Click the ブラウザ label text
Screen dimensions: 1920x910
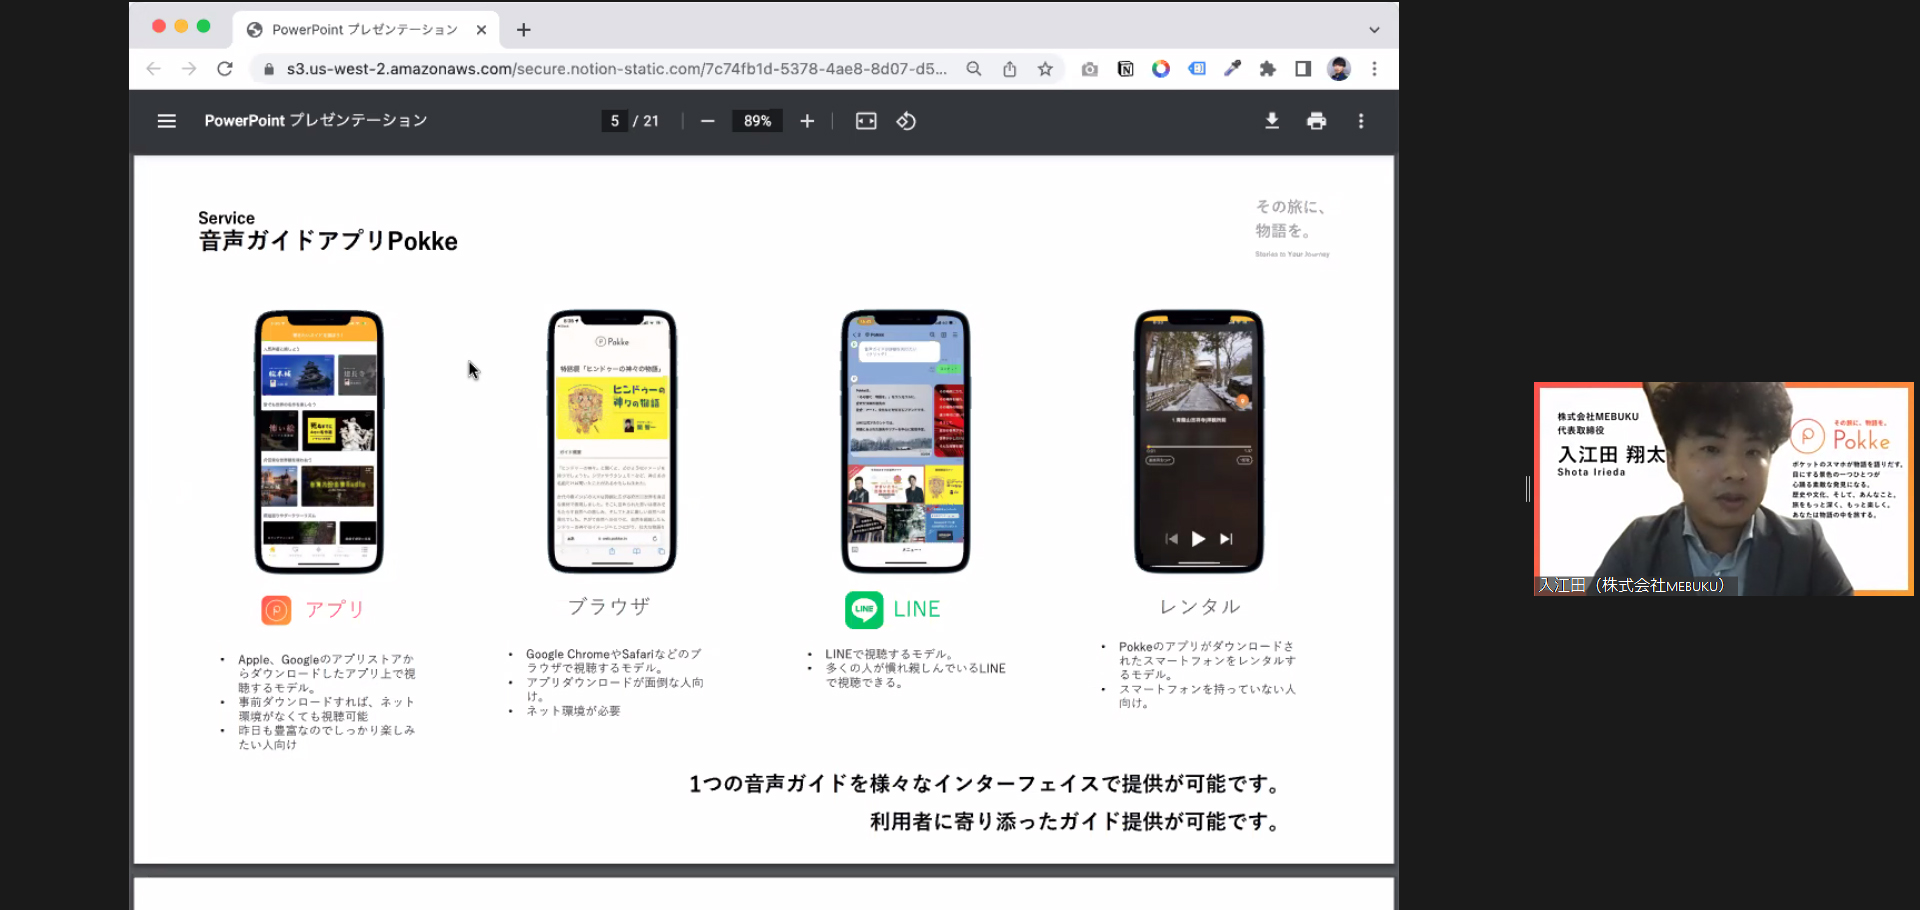tap(609, 607)
